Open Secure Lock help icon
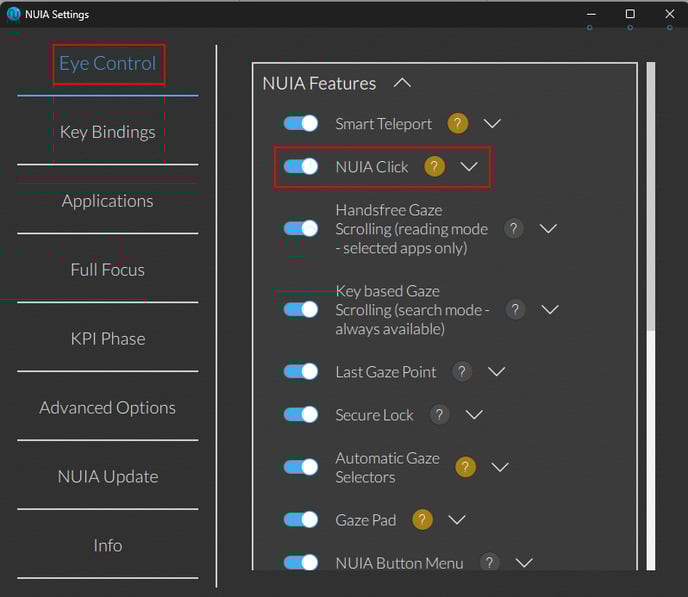 (439, 414)
